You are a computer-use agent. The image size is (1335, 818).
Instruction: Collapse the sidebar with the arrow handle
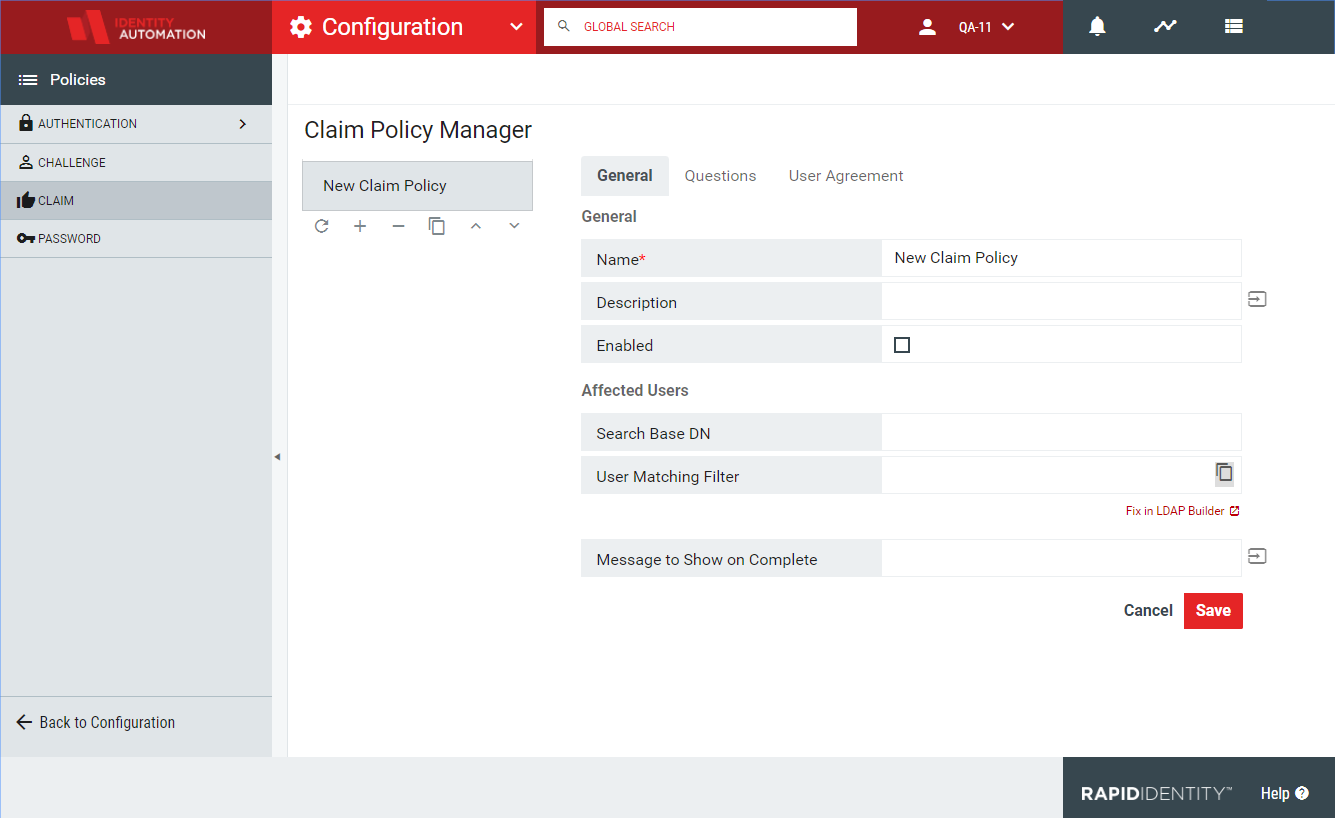click(277, 456)
